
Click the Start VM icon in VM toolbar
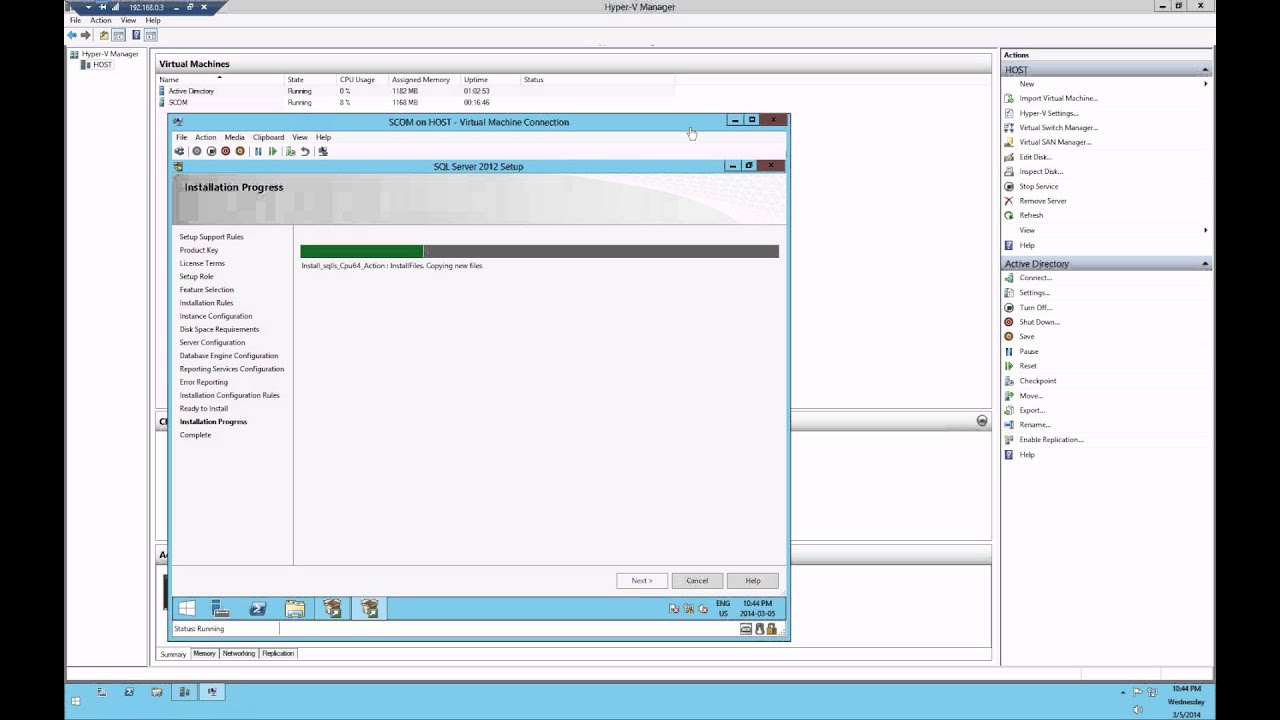coord(197,151)
